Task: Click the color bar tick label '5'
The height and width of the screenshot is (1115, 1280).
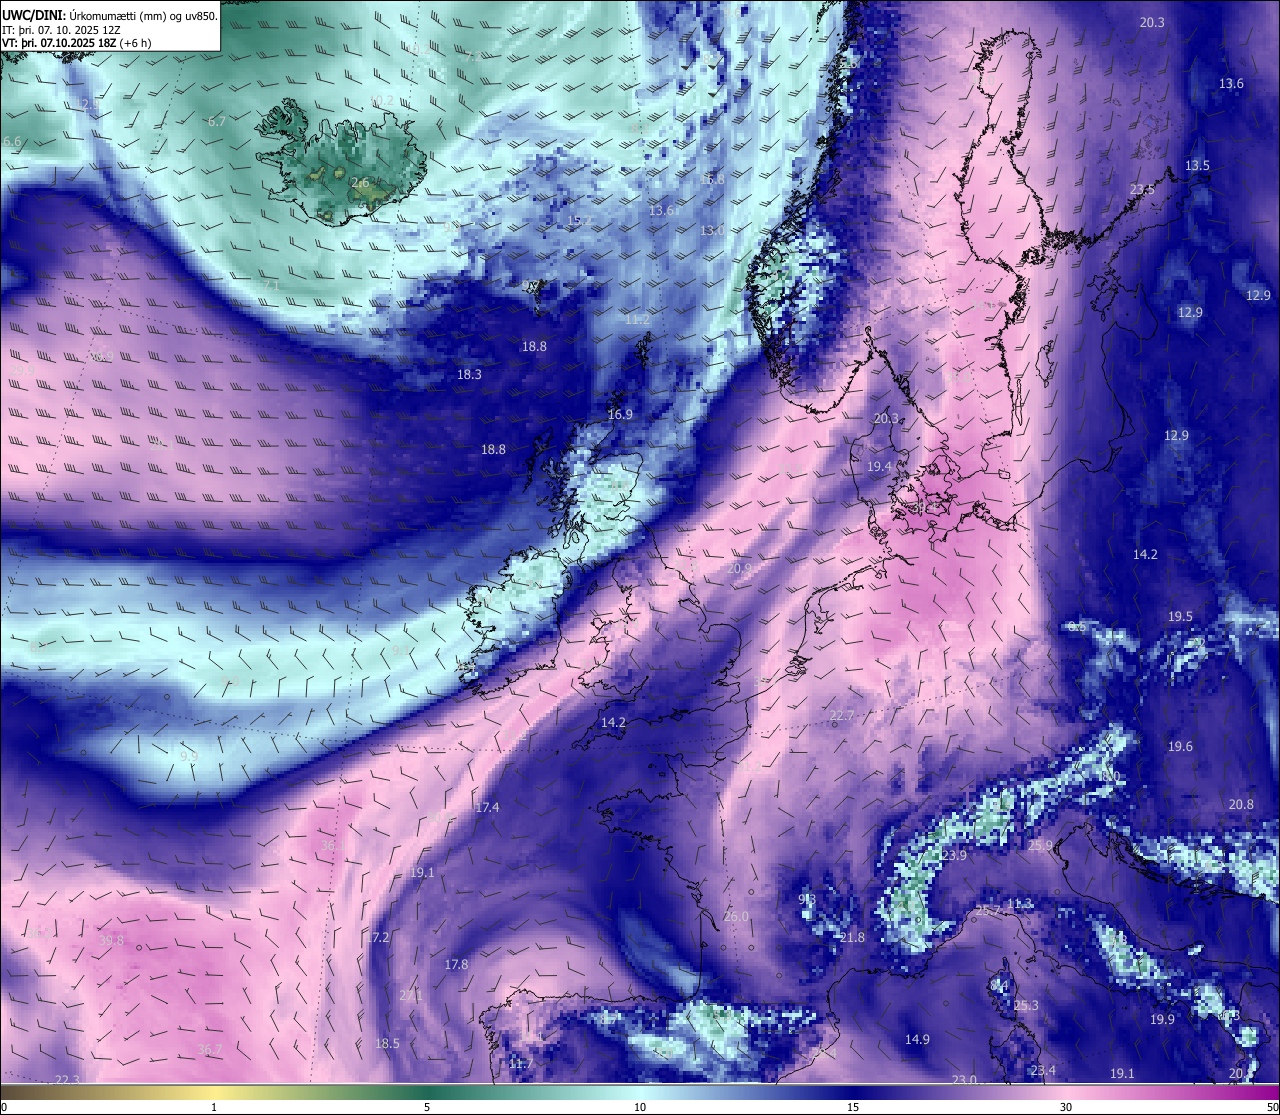Action: coord(427,1107)
